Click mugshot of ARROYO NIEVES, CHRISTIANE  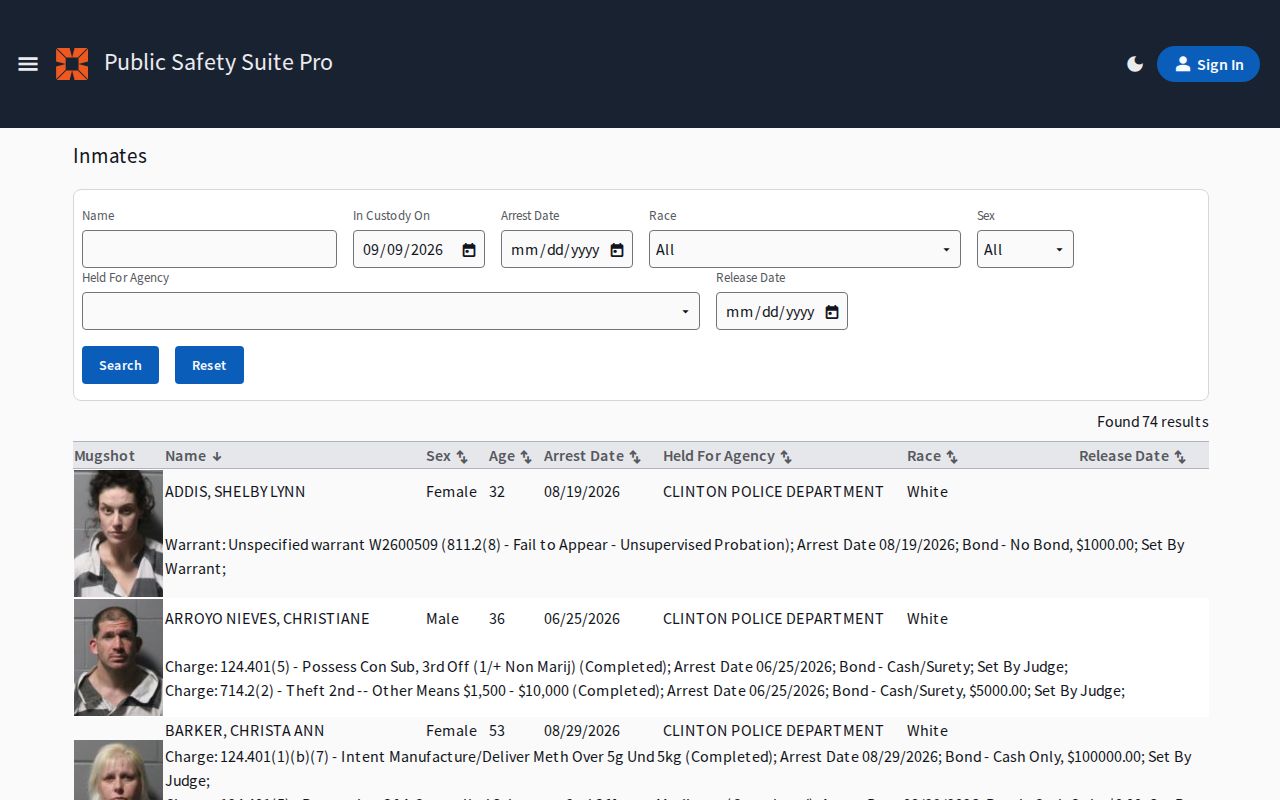click(x=118, y=657)
